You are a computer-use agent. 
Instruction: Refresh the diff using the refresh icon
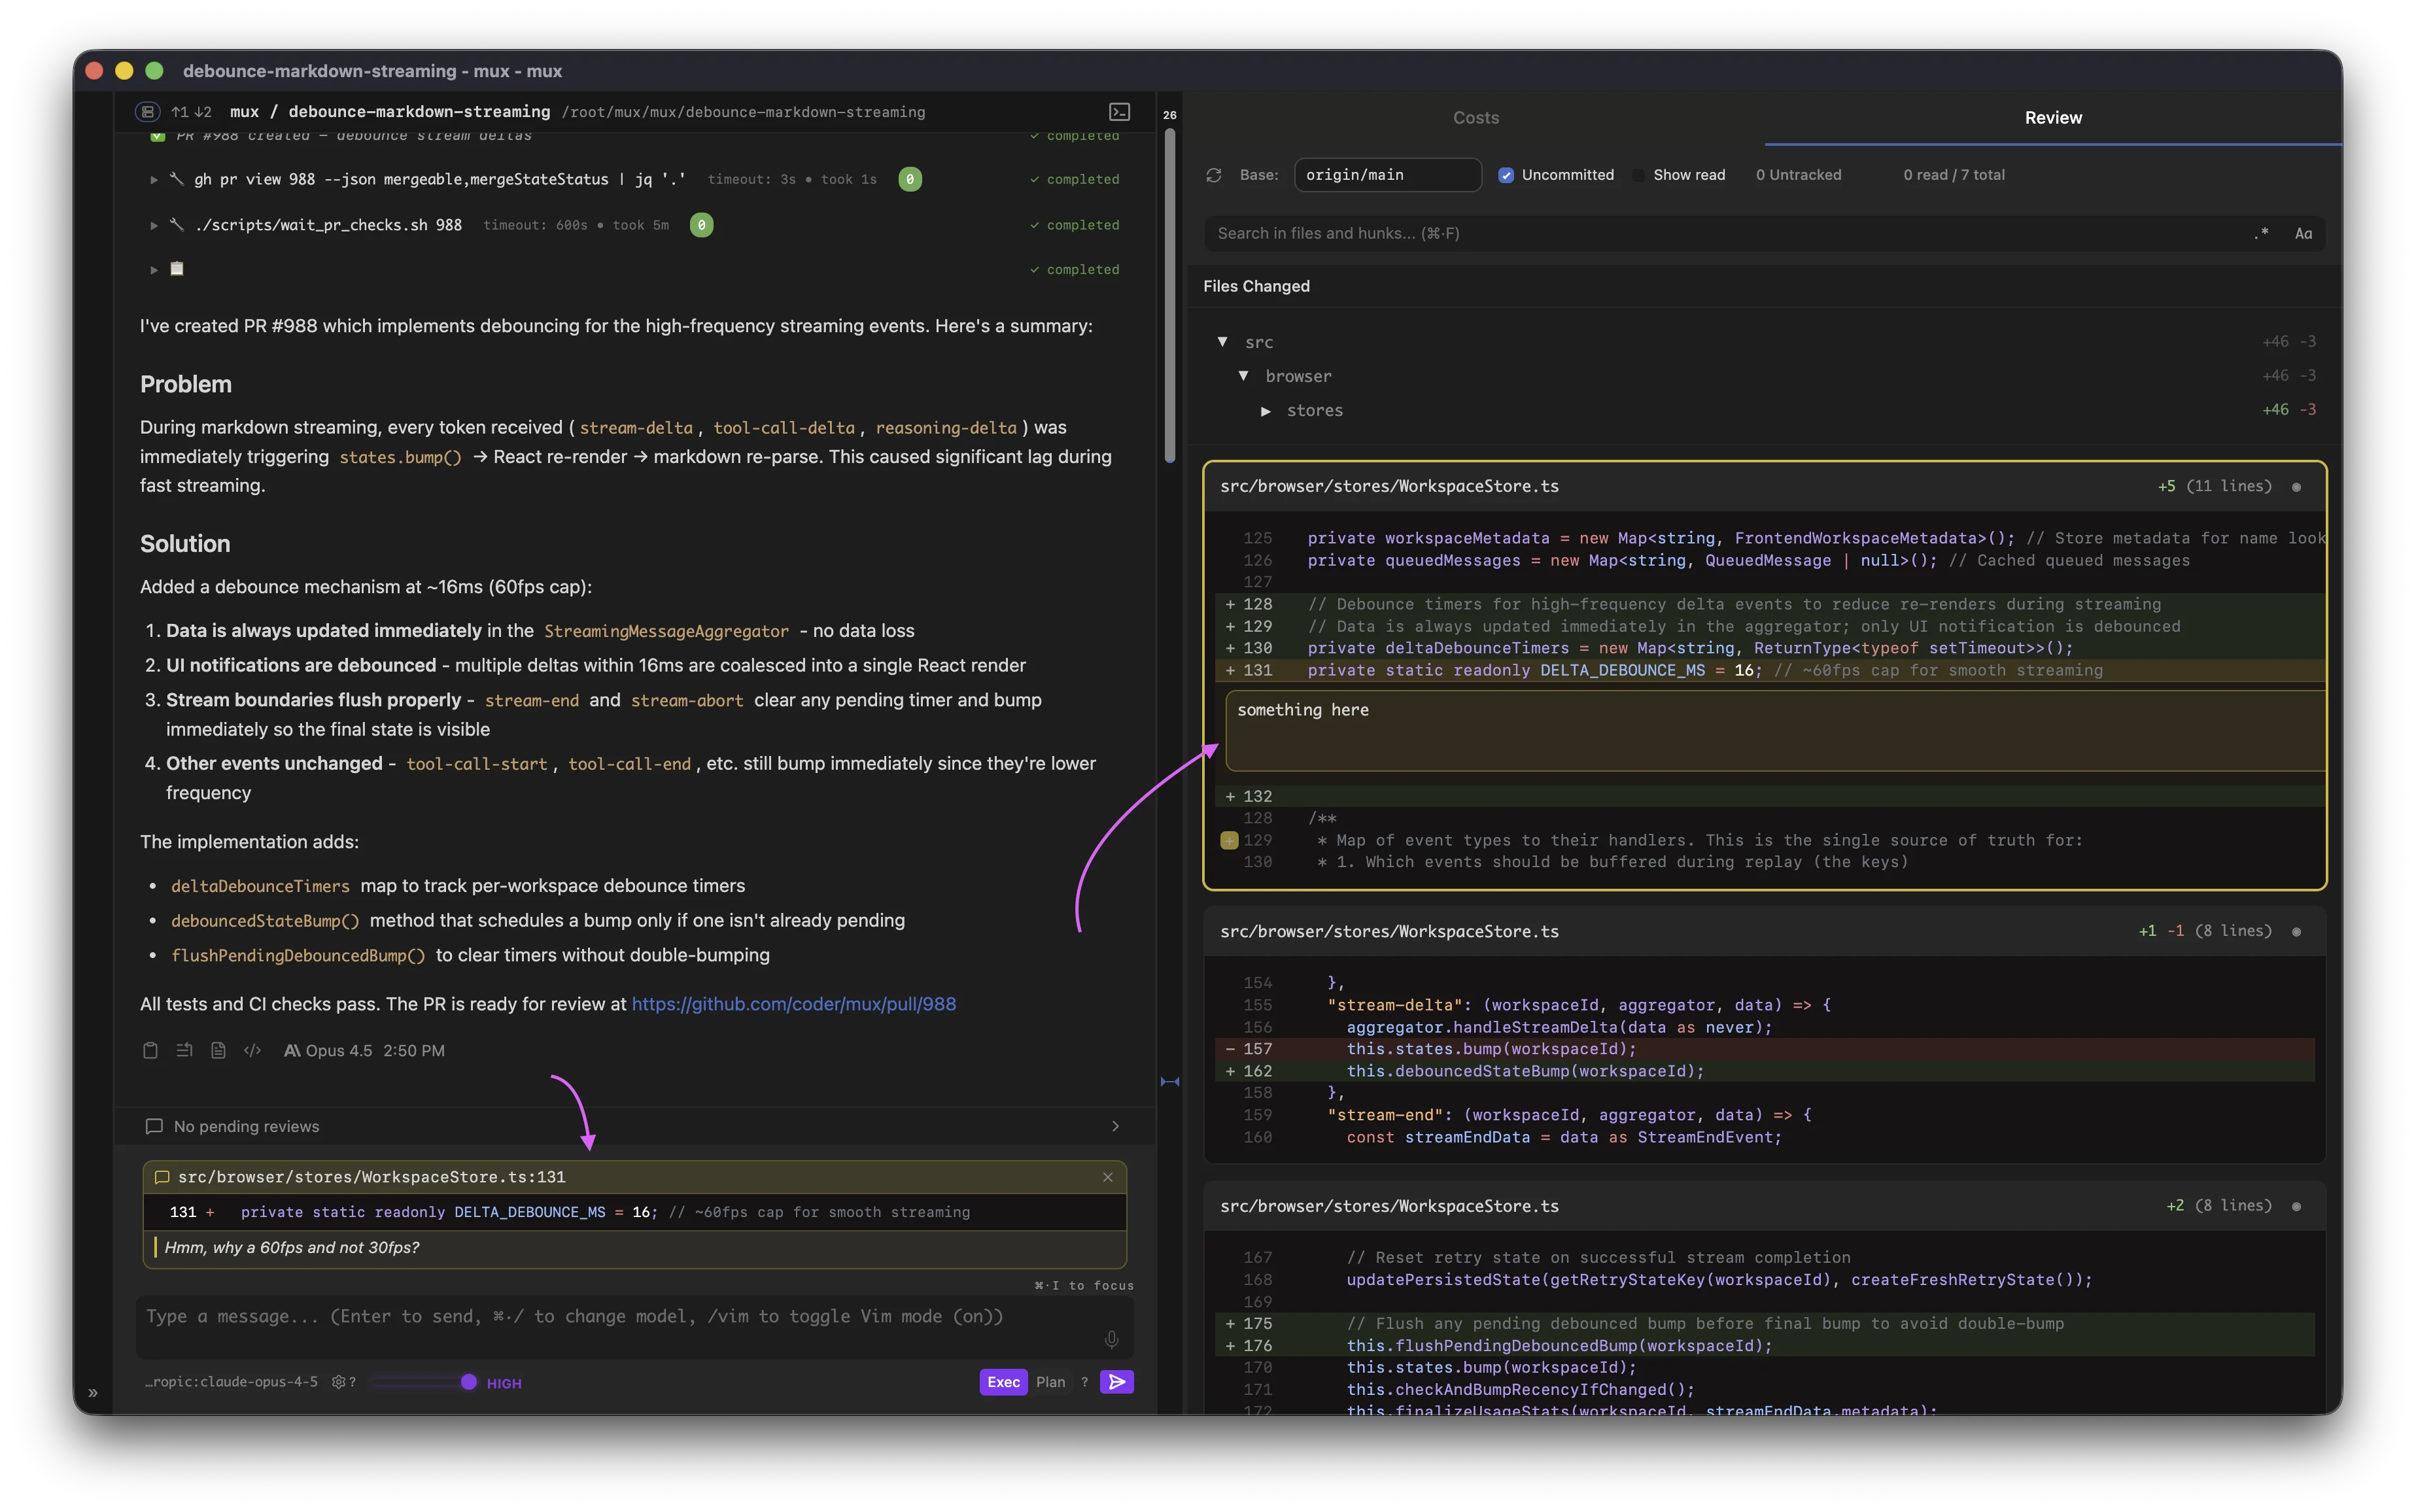click(1214, 174)
